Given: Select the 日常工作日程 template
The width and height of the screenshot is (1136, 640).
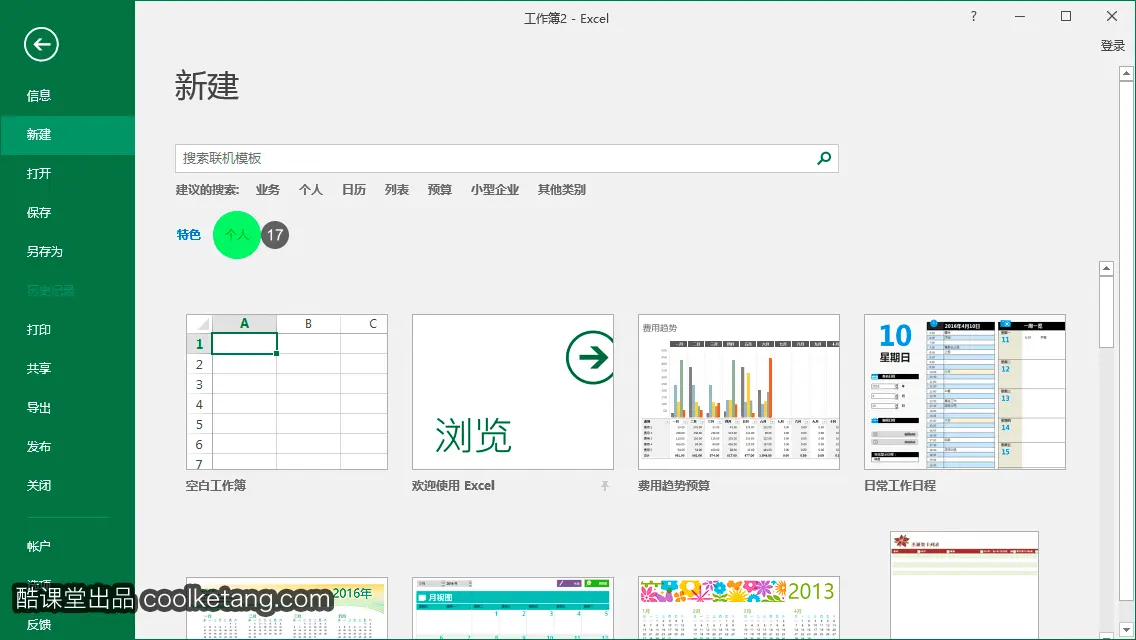Looking at the screenshot, I should tap(965, 392).
